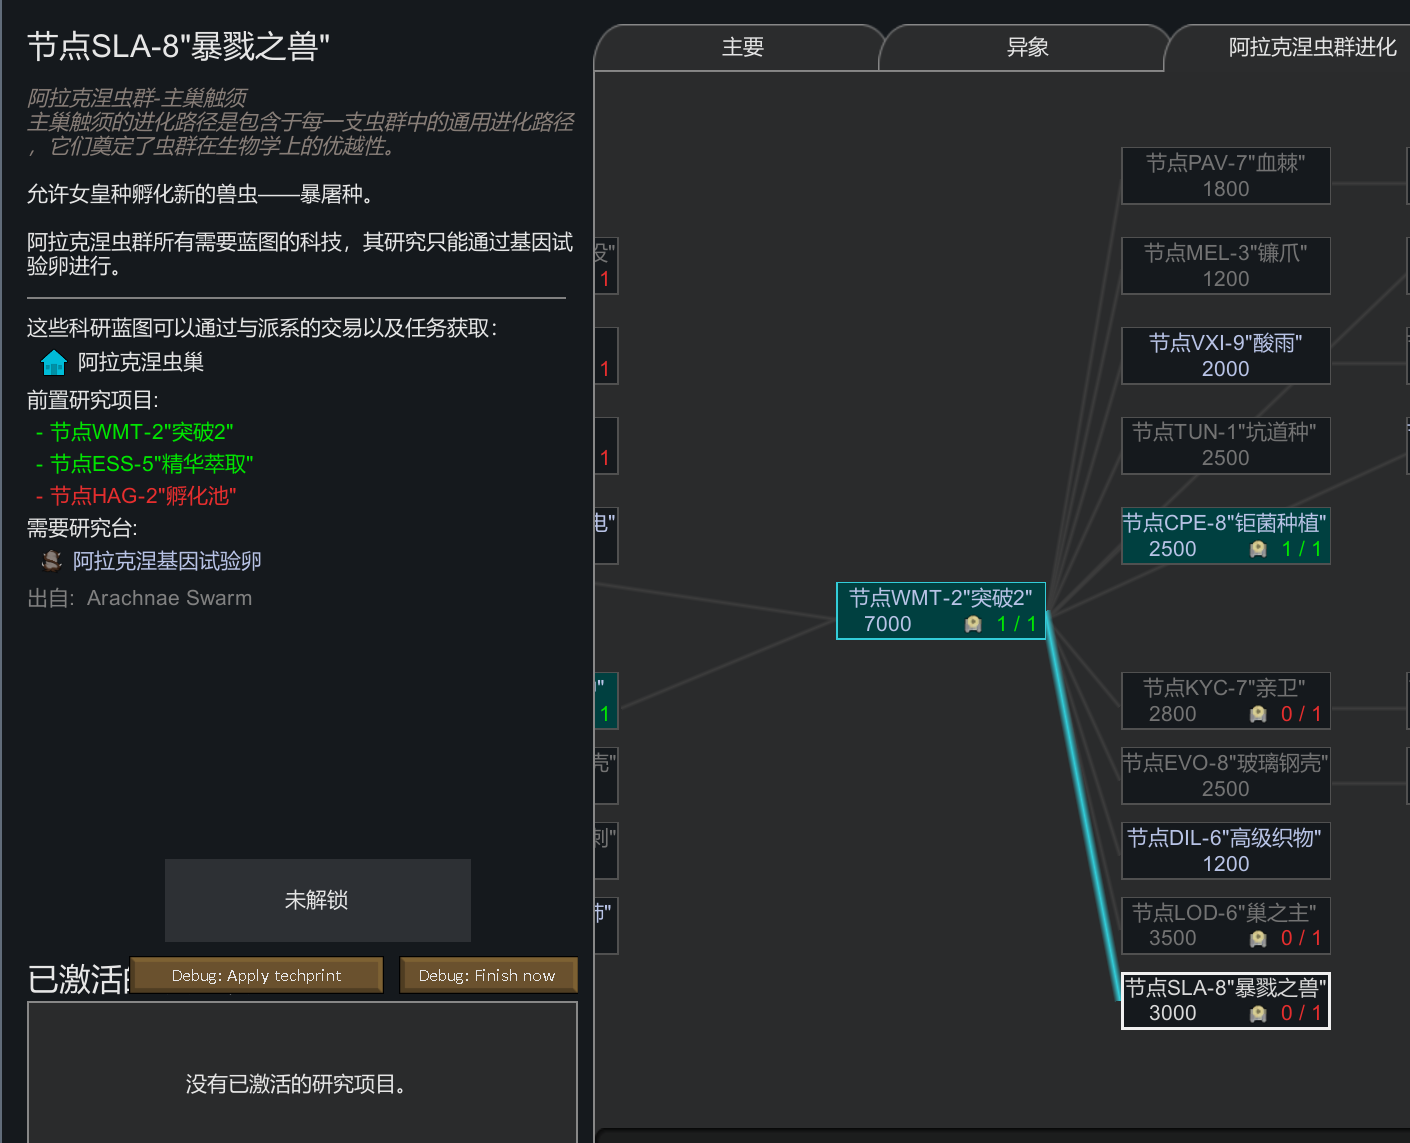Click the gene test egg bench icon
The height and width of the screenshot is (1143, 1410).
tap(52, 561)
